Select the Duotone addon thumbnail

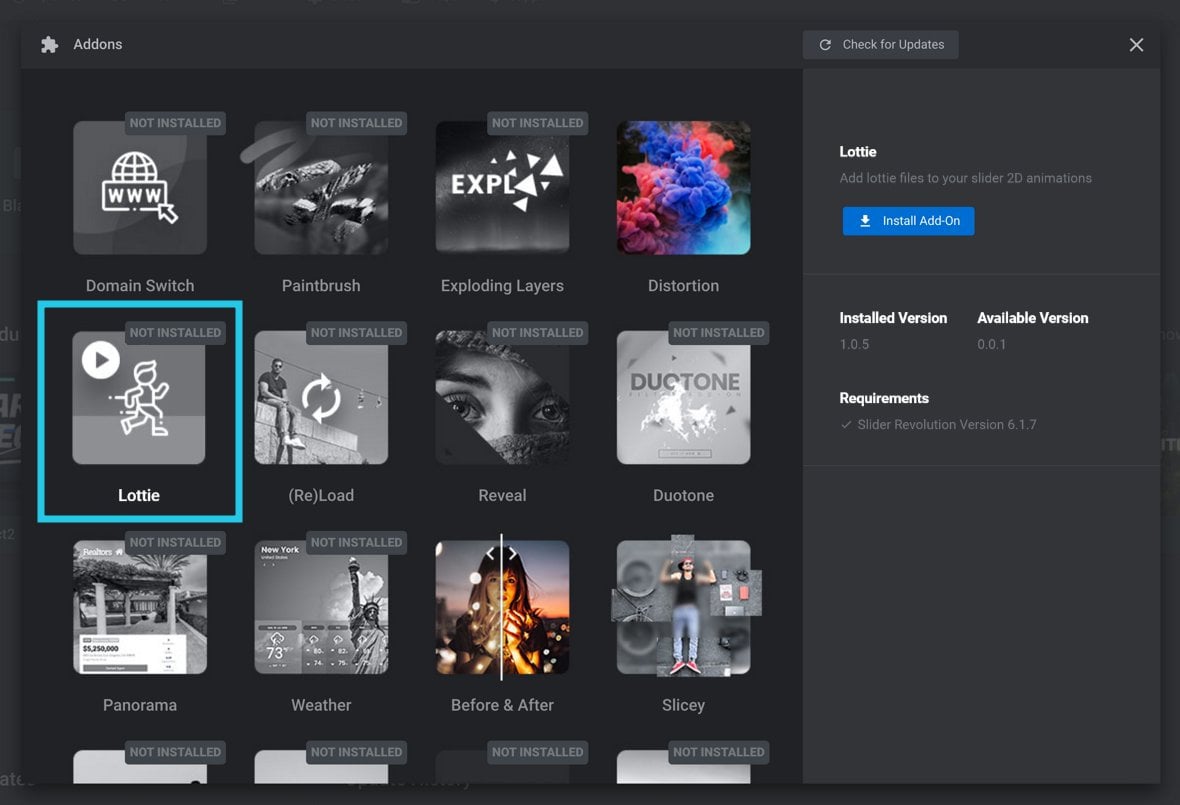click(x=683, y=397)
